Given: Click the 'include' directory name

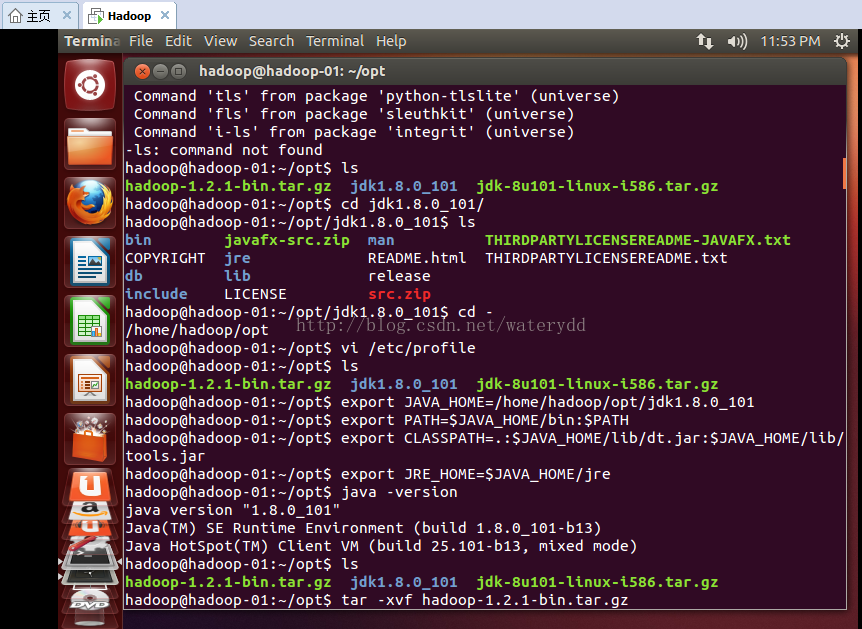Looking at the screenshot, I should (156, 294).
